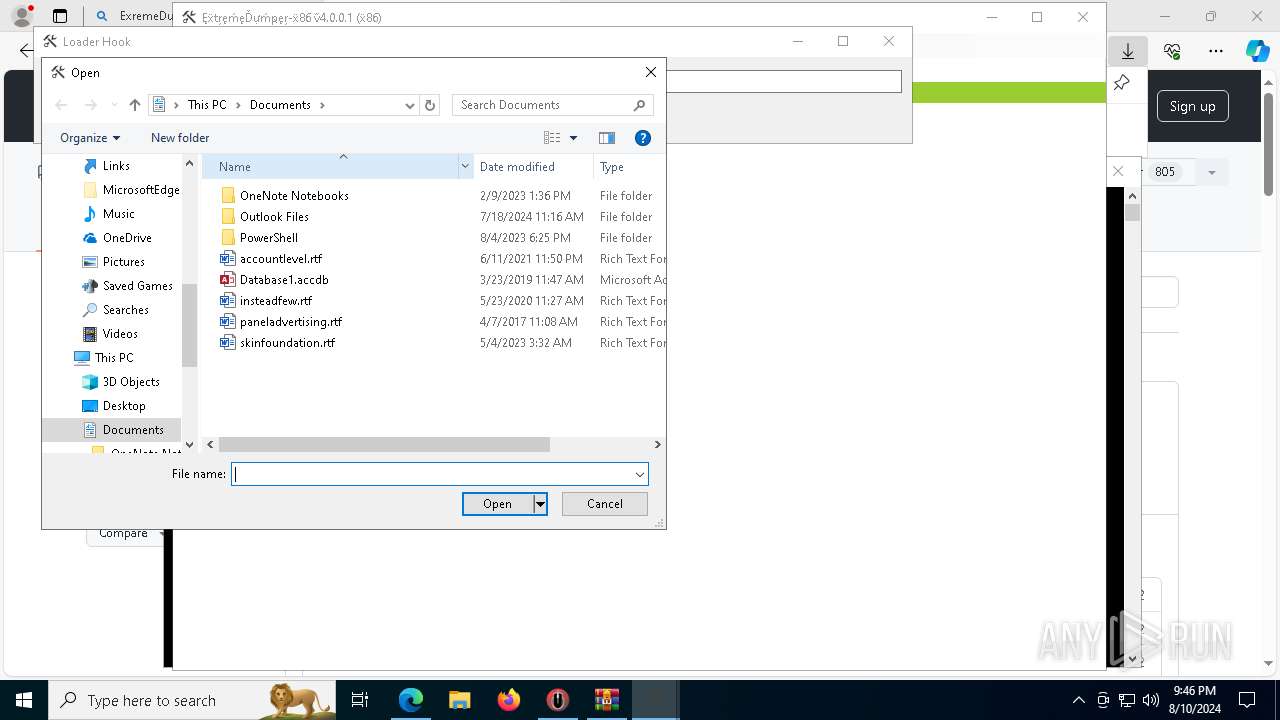This screenshot has width=1280, height=720.
Task: Change the file view layout icon
Action: (x=552, y=138)
